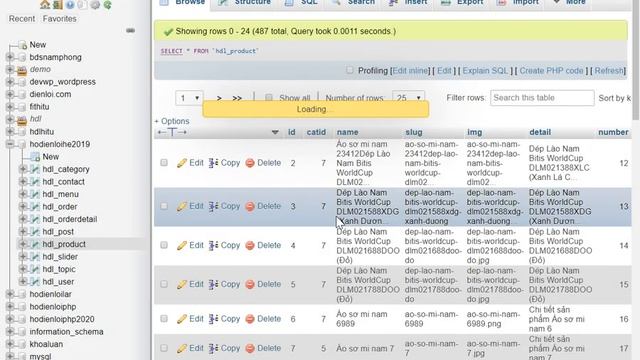Click the Create PHP code link
Viewport: 640px width, 360px height.
(551, 71)
